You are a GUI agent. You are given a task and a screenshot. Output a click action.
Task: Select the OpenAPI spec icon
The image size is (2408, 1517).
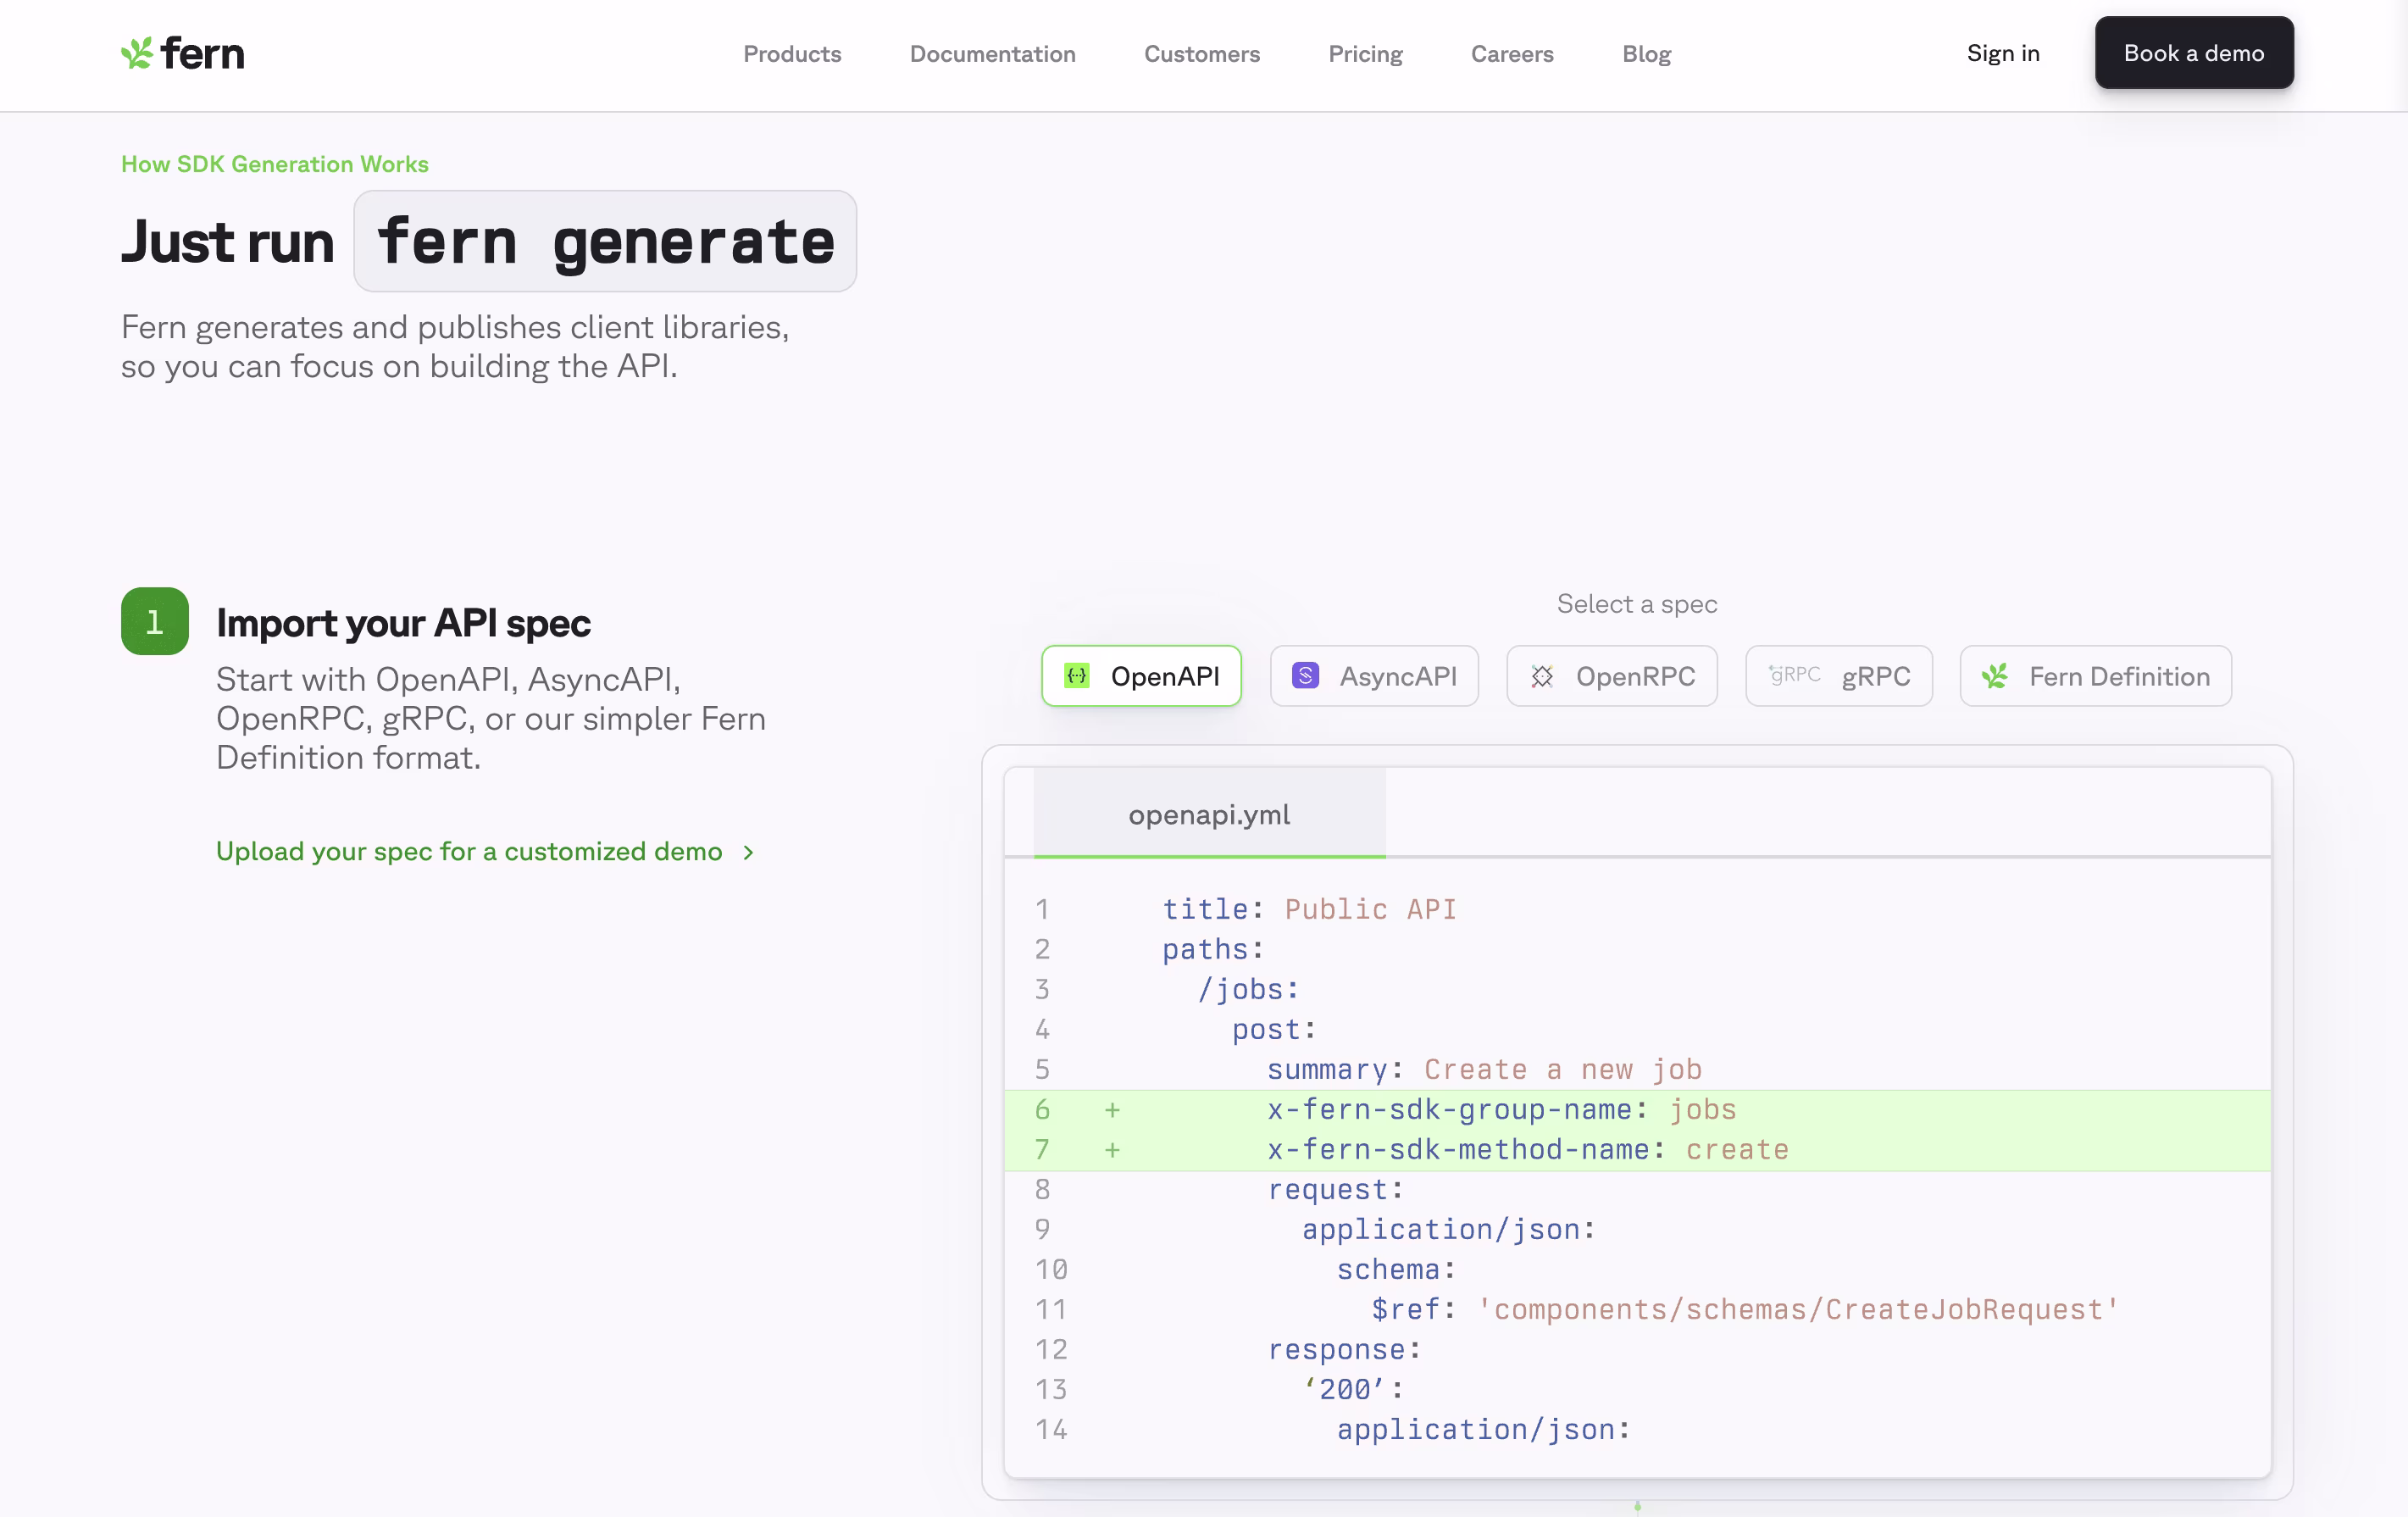(1076, 676)
